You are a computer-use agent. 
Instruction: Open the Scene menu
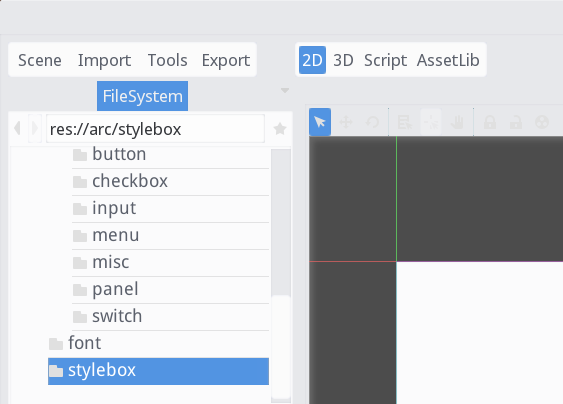[x=40, y=60]
